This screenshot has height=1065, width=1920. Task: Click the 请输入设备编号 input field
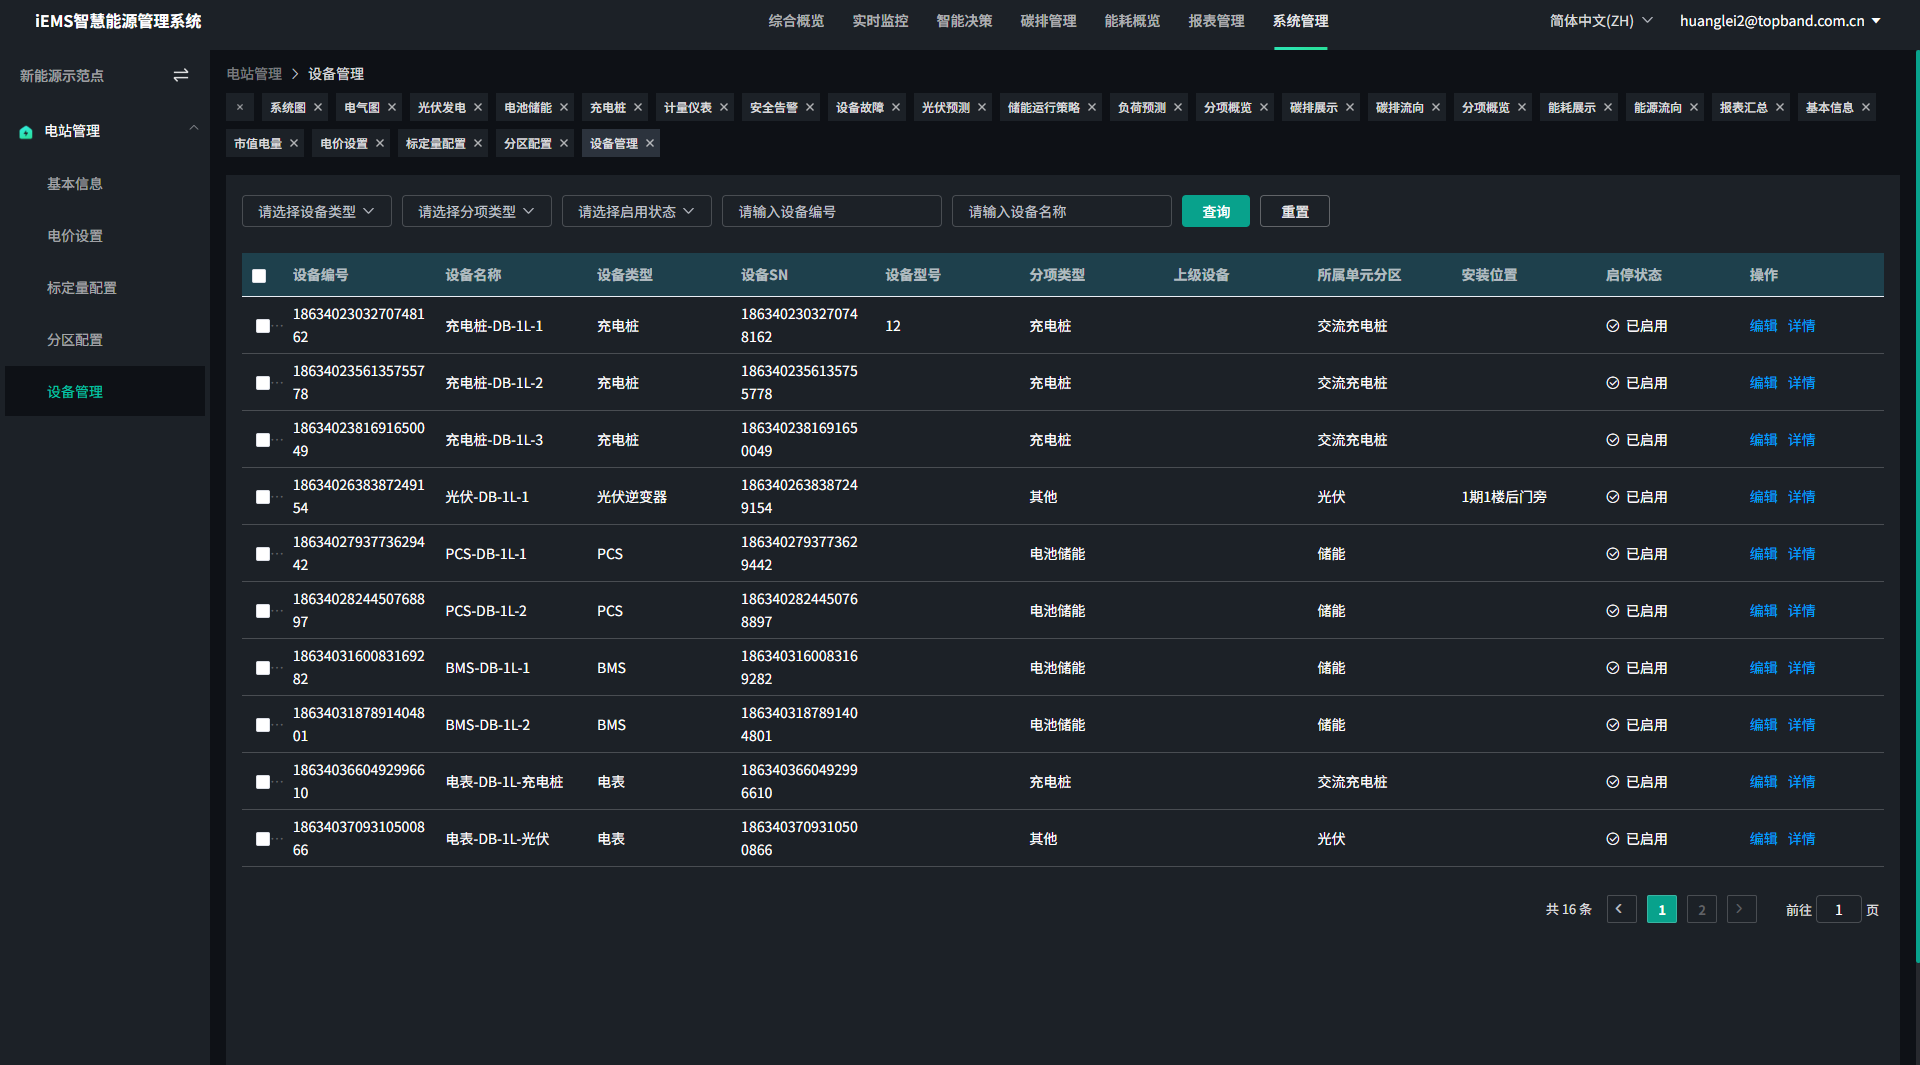tap(831, 212)
